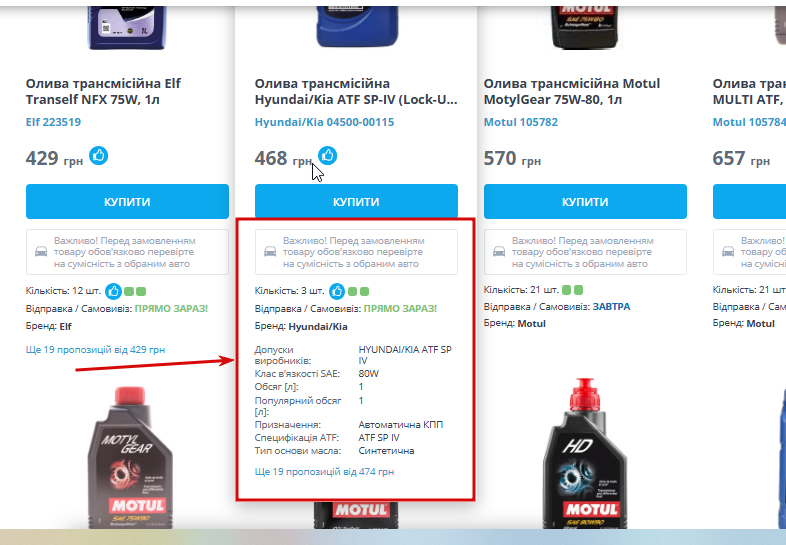Click КУПИТИ under Hyundai/Kia ATF SP-IV
The image size is (786, 545).
click(x=356, y=202)
